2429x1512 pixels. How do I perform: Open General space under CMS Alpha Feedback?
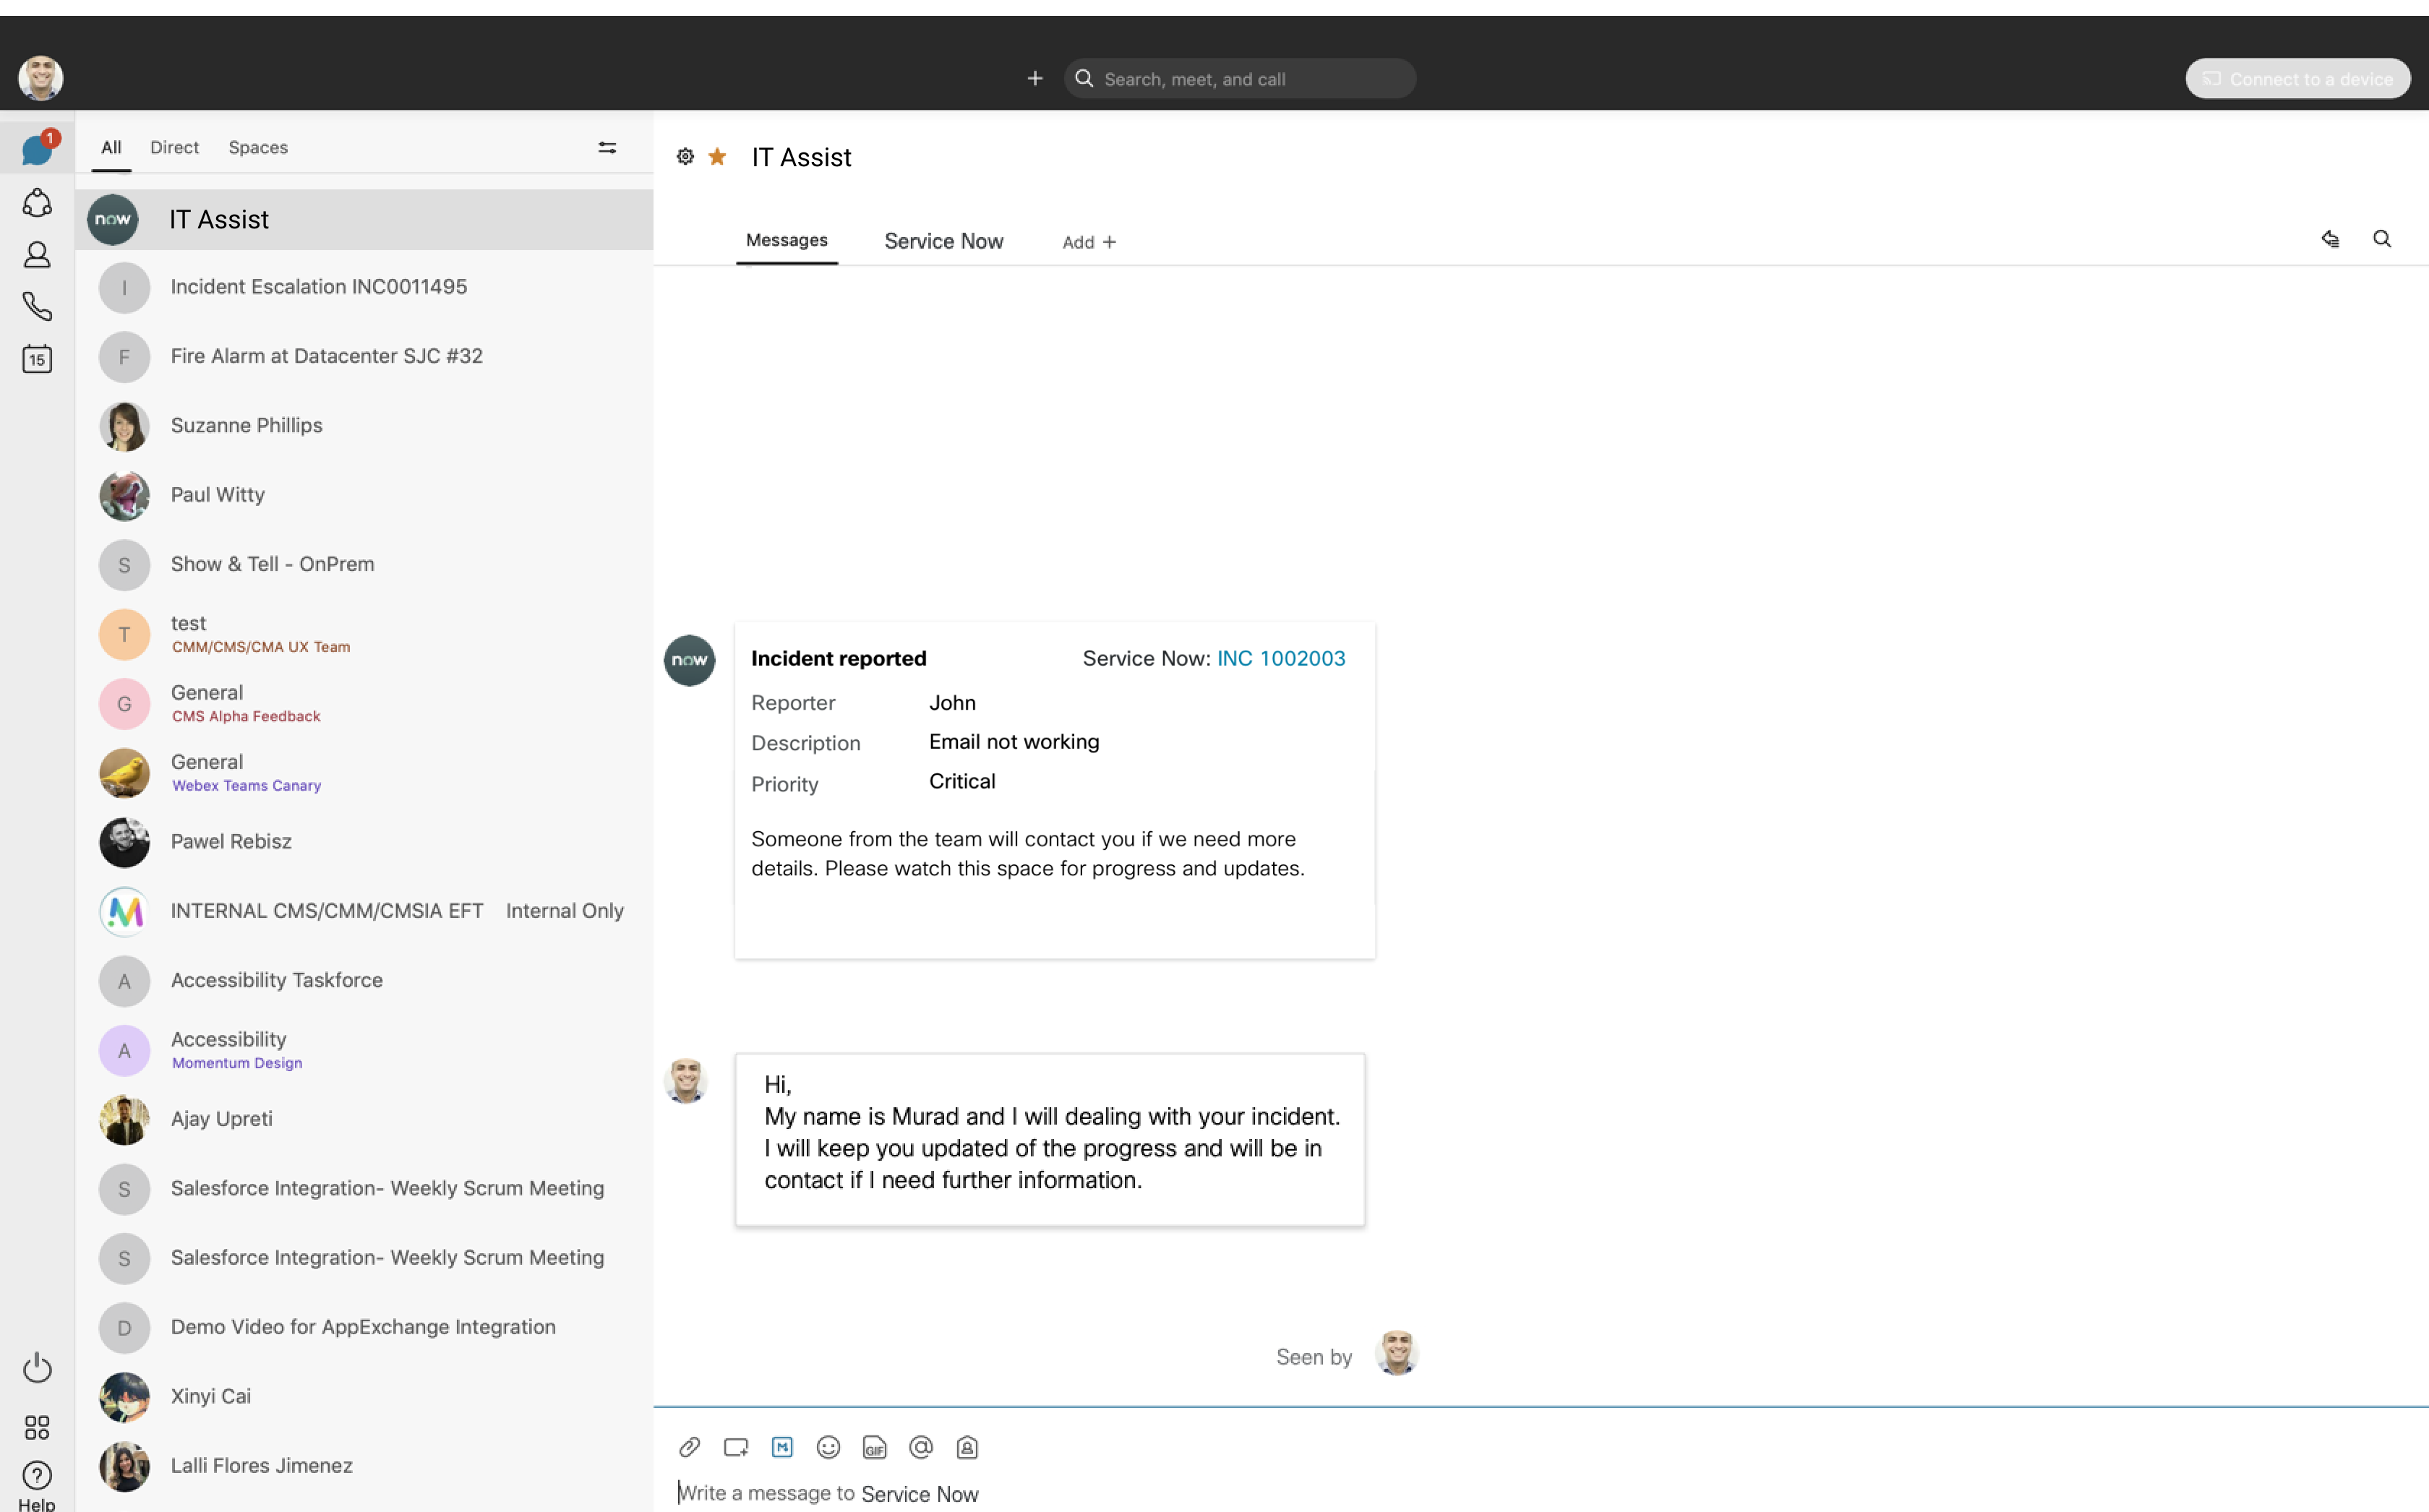coord(364,703)
